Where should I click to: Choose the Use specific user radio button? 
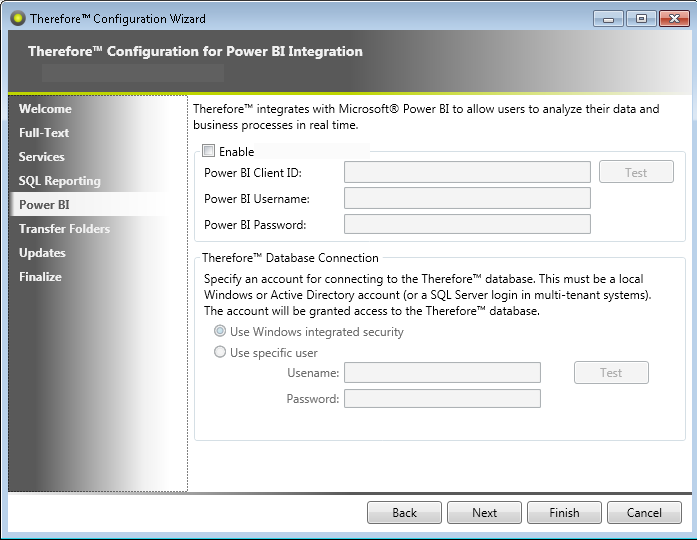tap(220, 352)
